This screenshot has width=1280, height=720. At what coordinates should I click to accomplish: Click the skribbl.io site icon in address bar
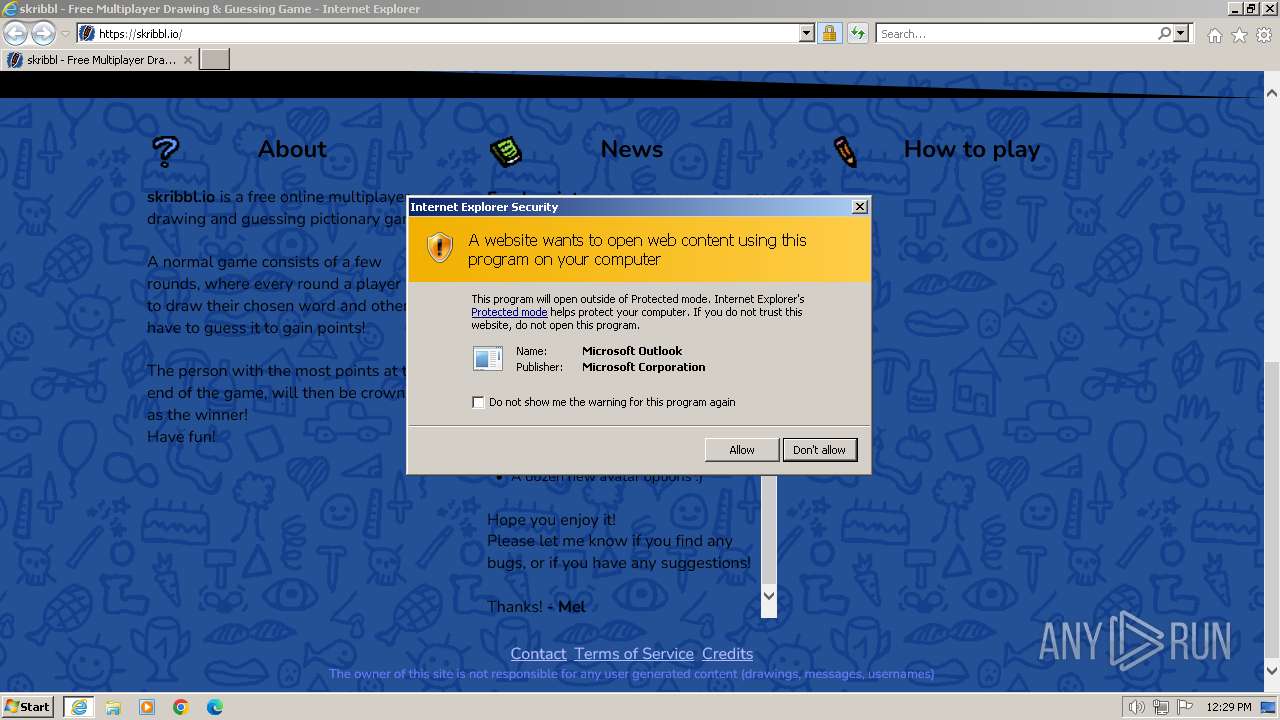point(87,33)
